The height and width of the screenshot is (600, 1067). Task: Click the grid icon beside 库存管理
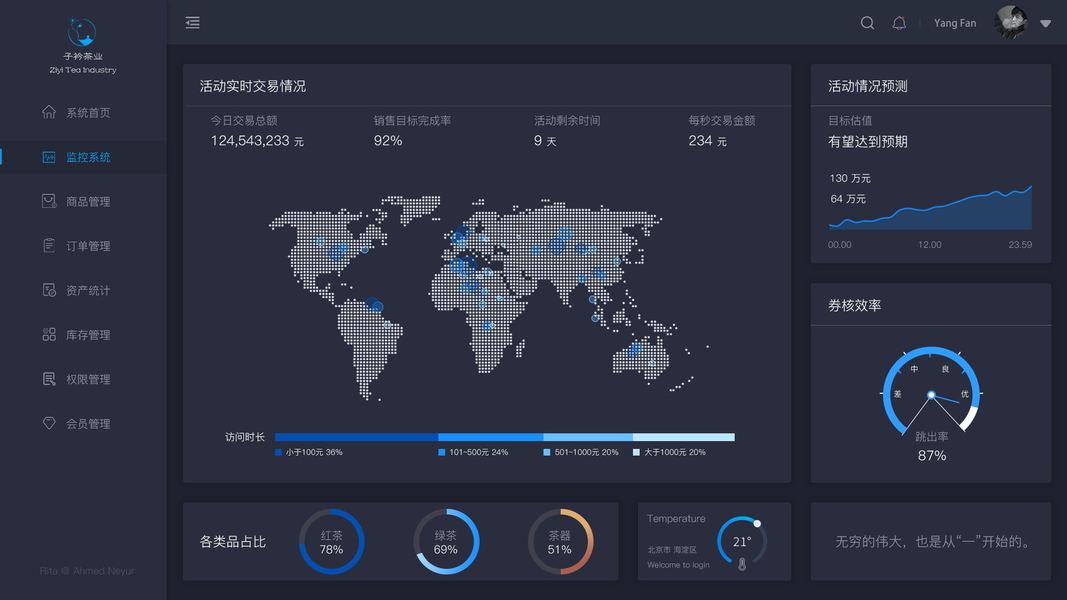click(x=49, y=335)
